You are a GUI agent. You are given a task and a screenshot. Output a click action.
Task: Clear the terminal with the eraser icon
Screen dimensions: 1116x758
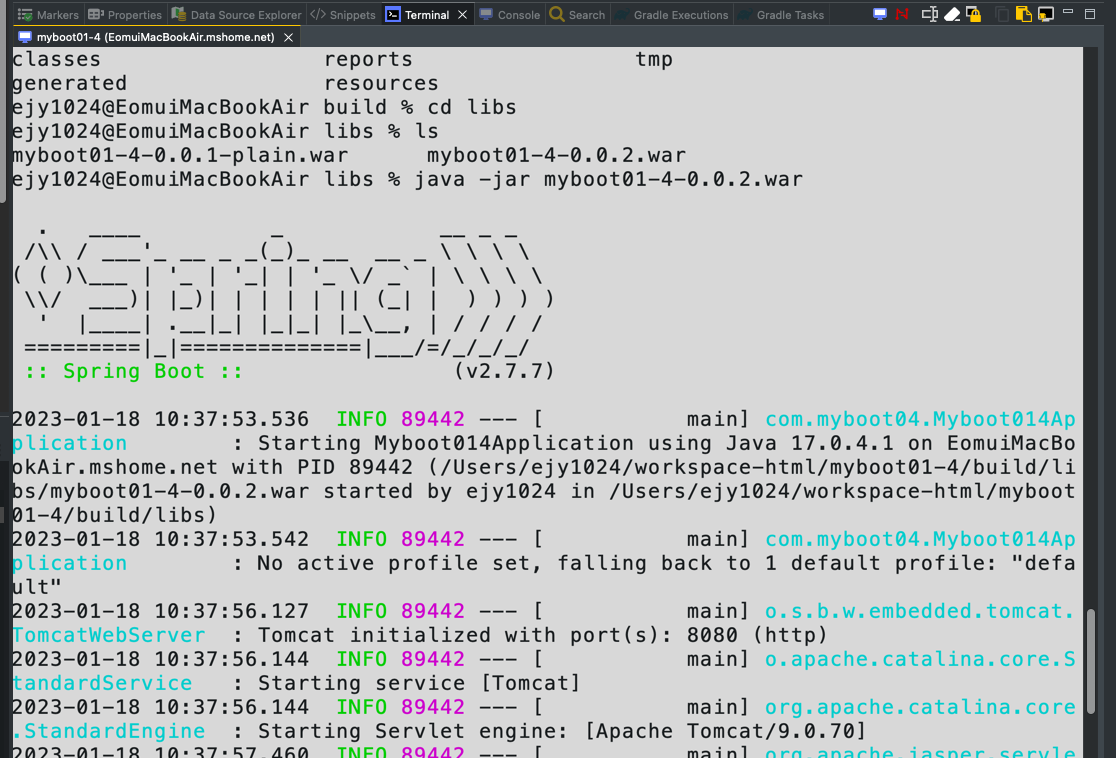[952, 14]
